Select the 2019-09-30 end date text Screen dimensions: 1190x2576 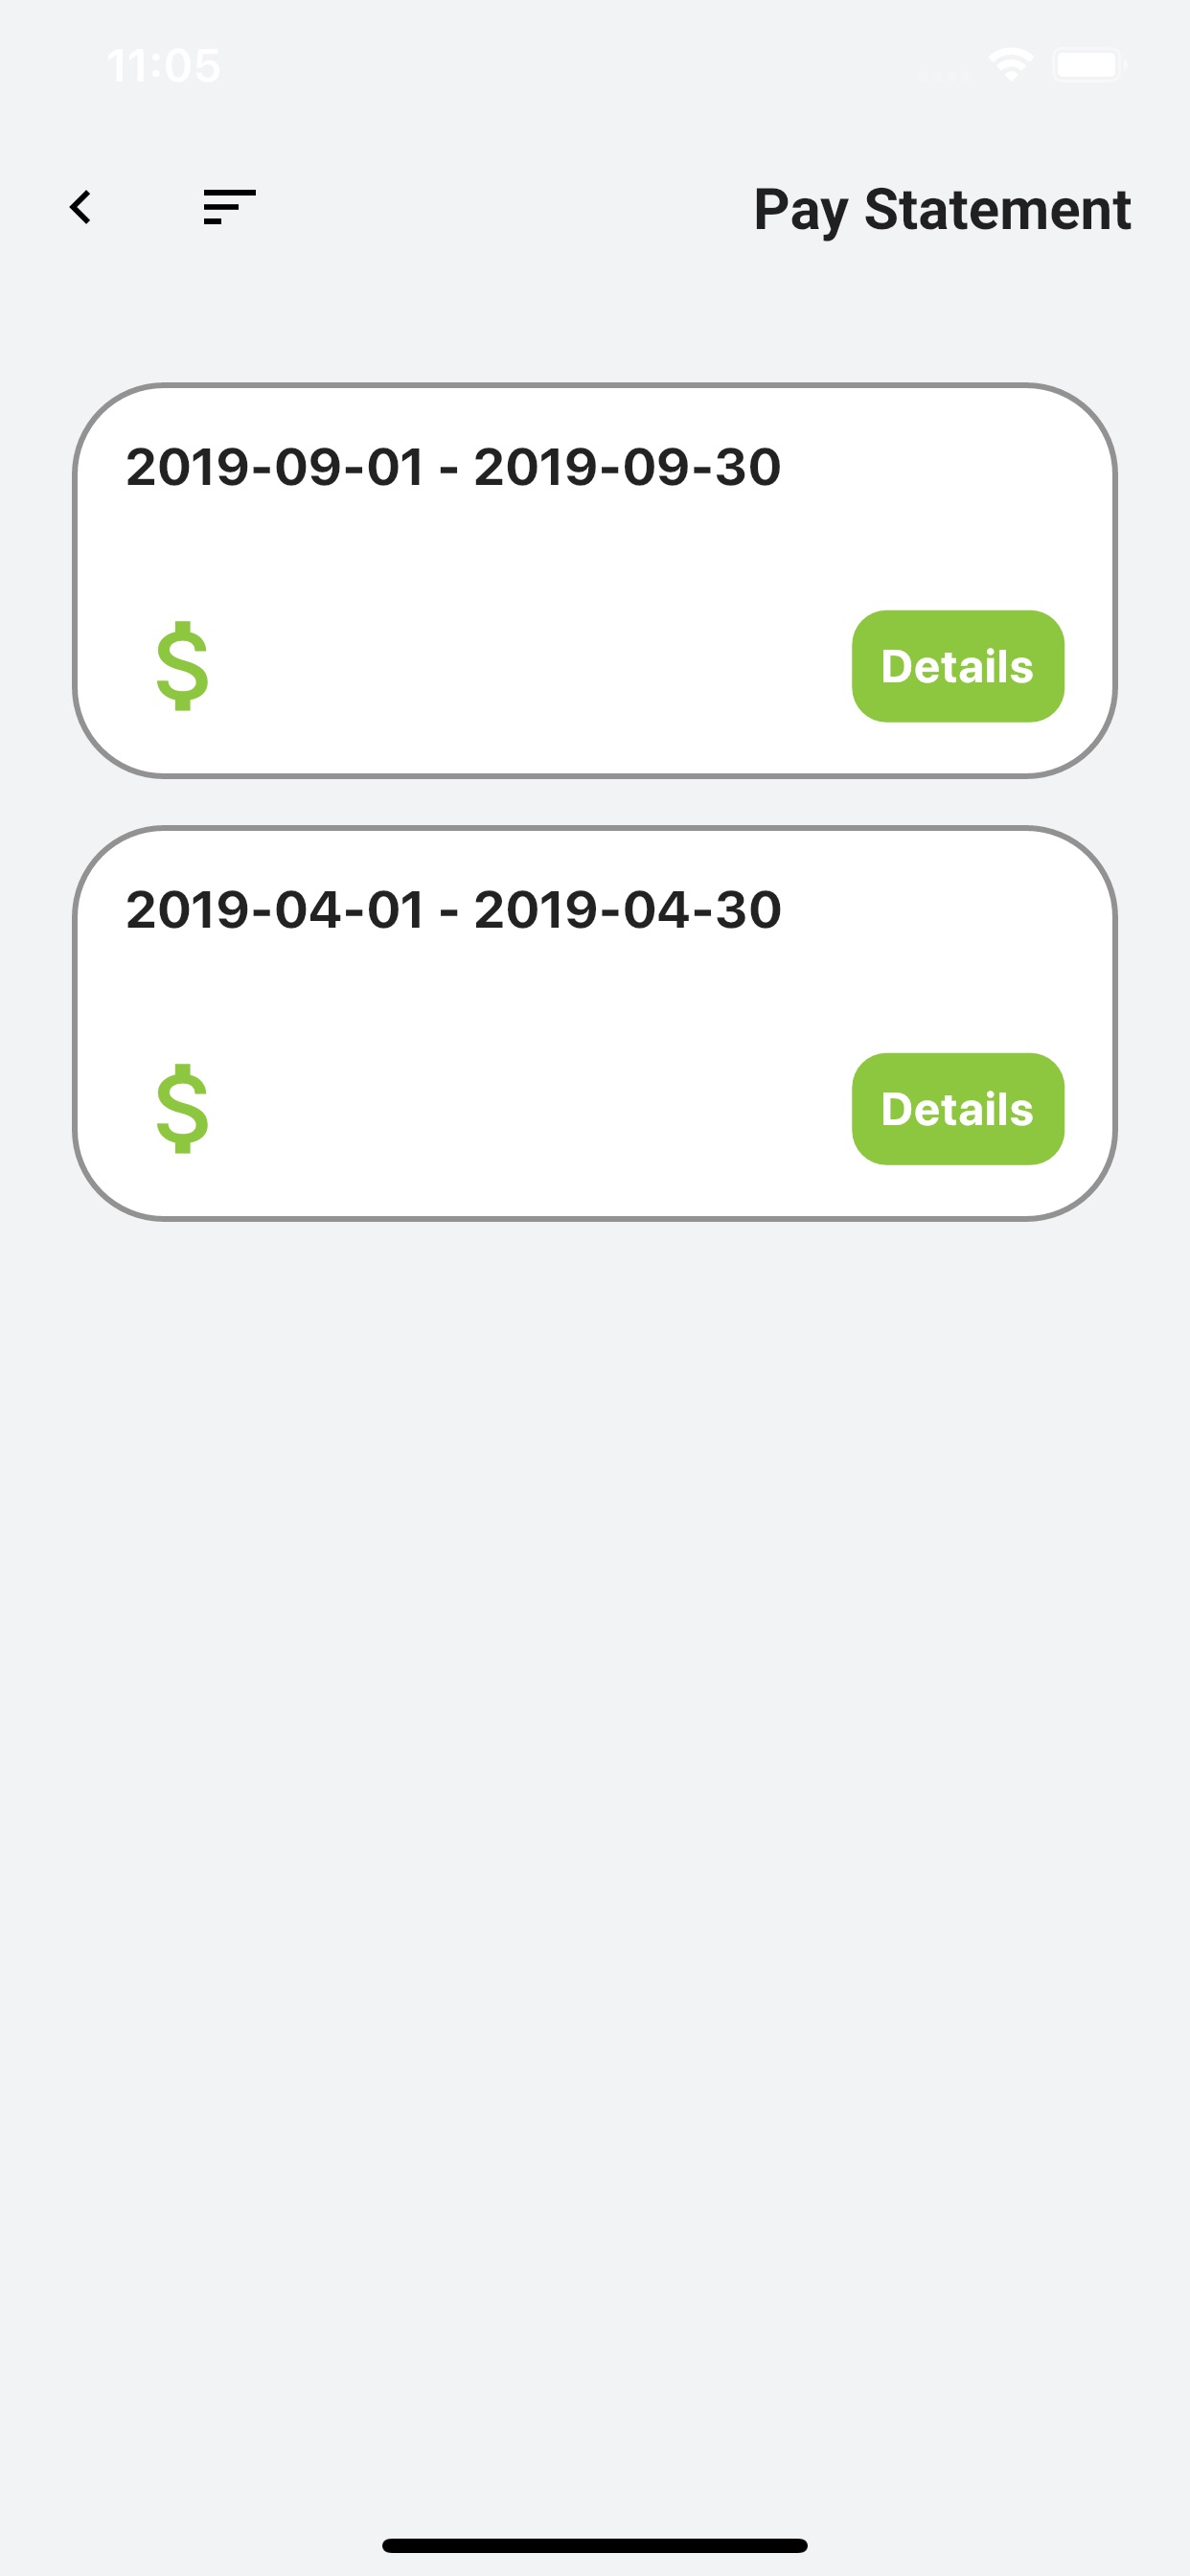tap(627, 467)
